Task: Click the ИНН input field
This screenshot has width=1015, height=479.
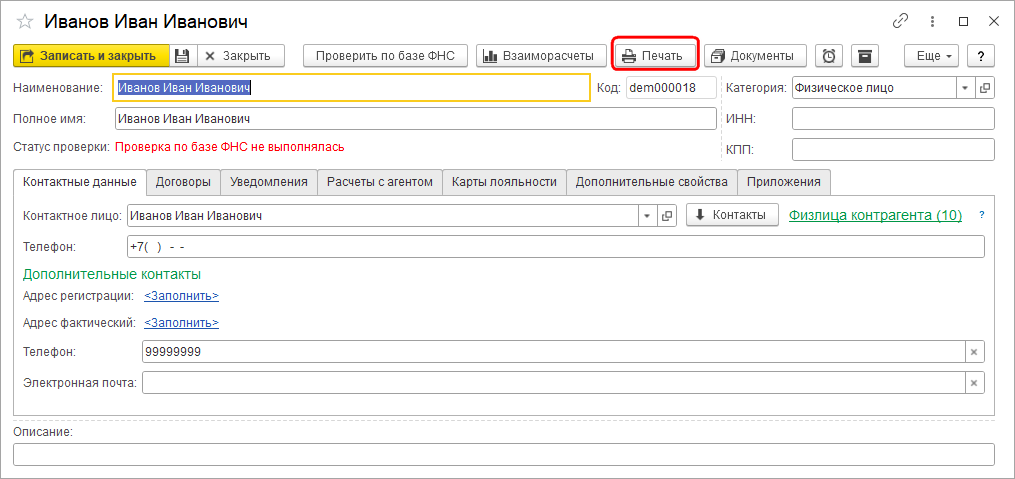Action: 893,119
